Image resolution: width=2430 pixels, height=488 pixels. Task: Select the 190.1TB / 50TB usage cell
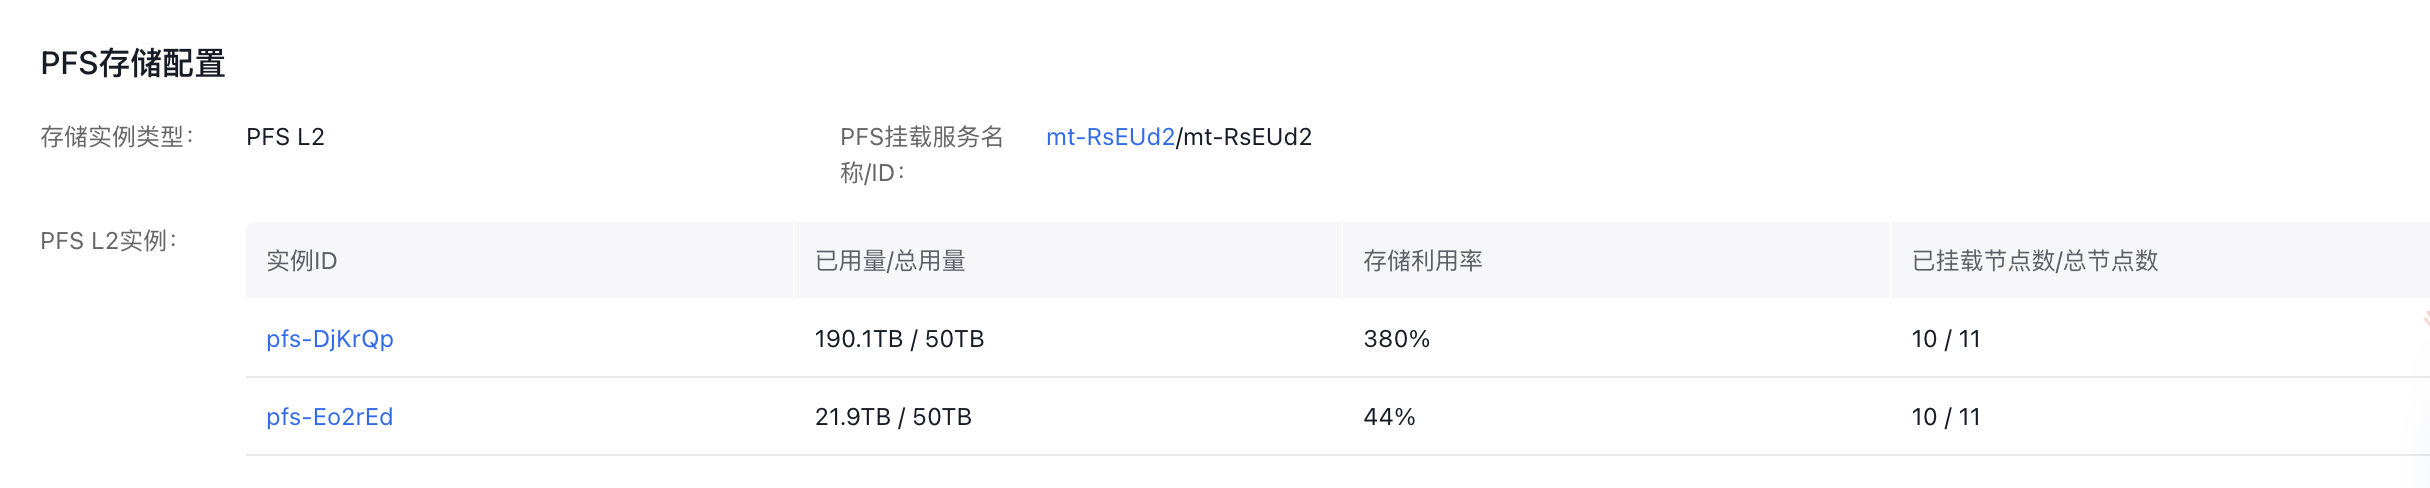[x=899, y=339]
